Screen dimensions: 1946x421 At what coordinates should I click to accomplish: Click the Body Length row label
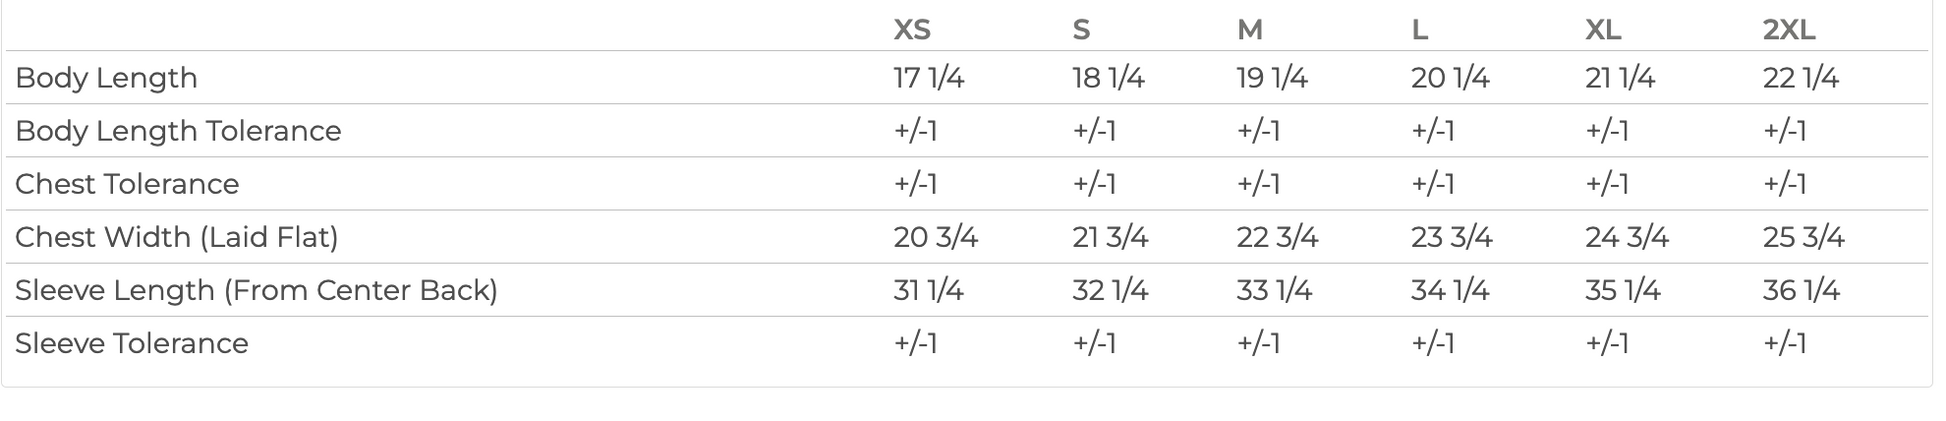point(106,78)
